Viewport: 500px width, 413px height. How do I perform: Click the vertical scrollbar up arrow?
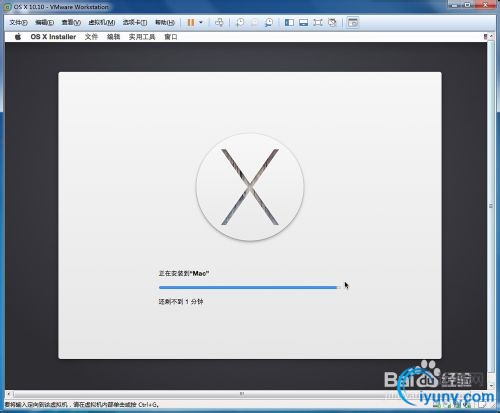491,36
